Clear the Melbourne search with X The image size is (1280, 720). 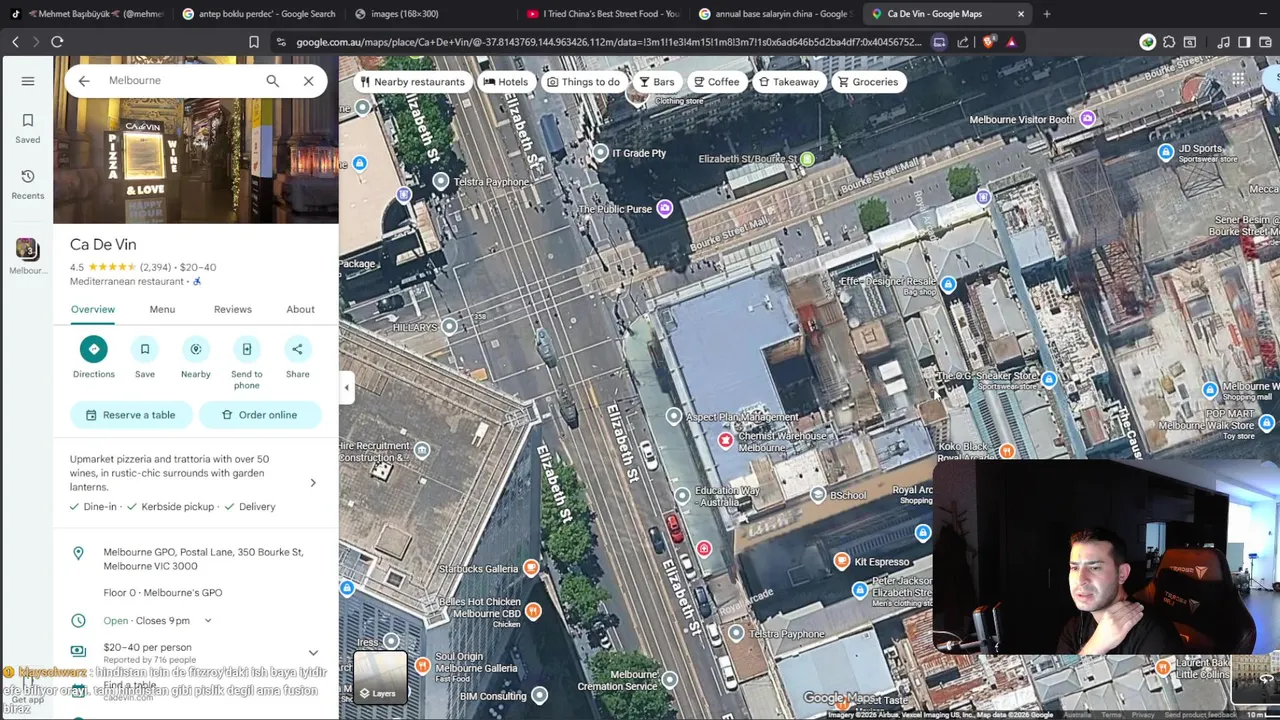tap(308, 81)
